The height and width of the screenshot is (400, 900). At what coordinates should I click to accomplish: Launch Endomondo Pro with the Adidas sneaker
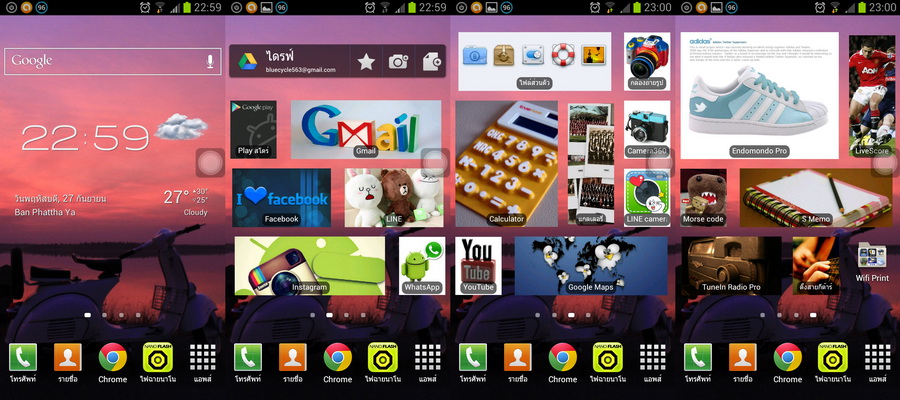pos(759,95)
